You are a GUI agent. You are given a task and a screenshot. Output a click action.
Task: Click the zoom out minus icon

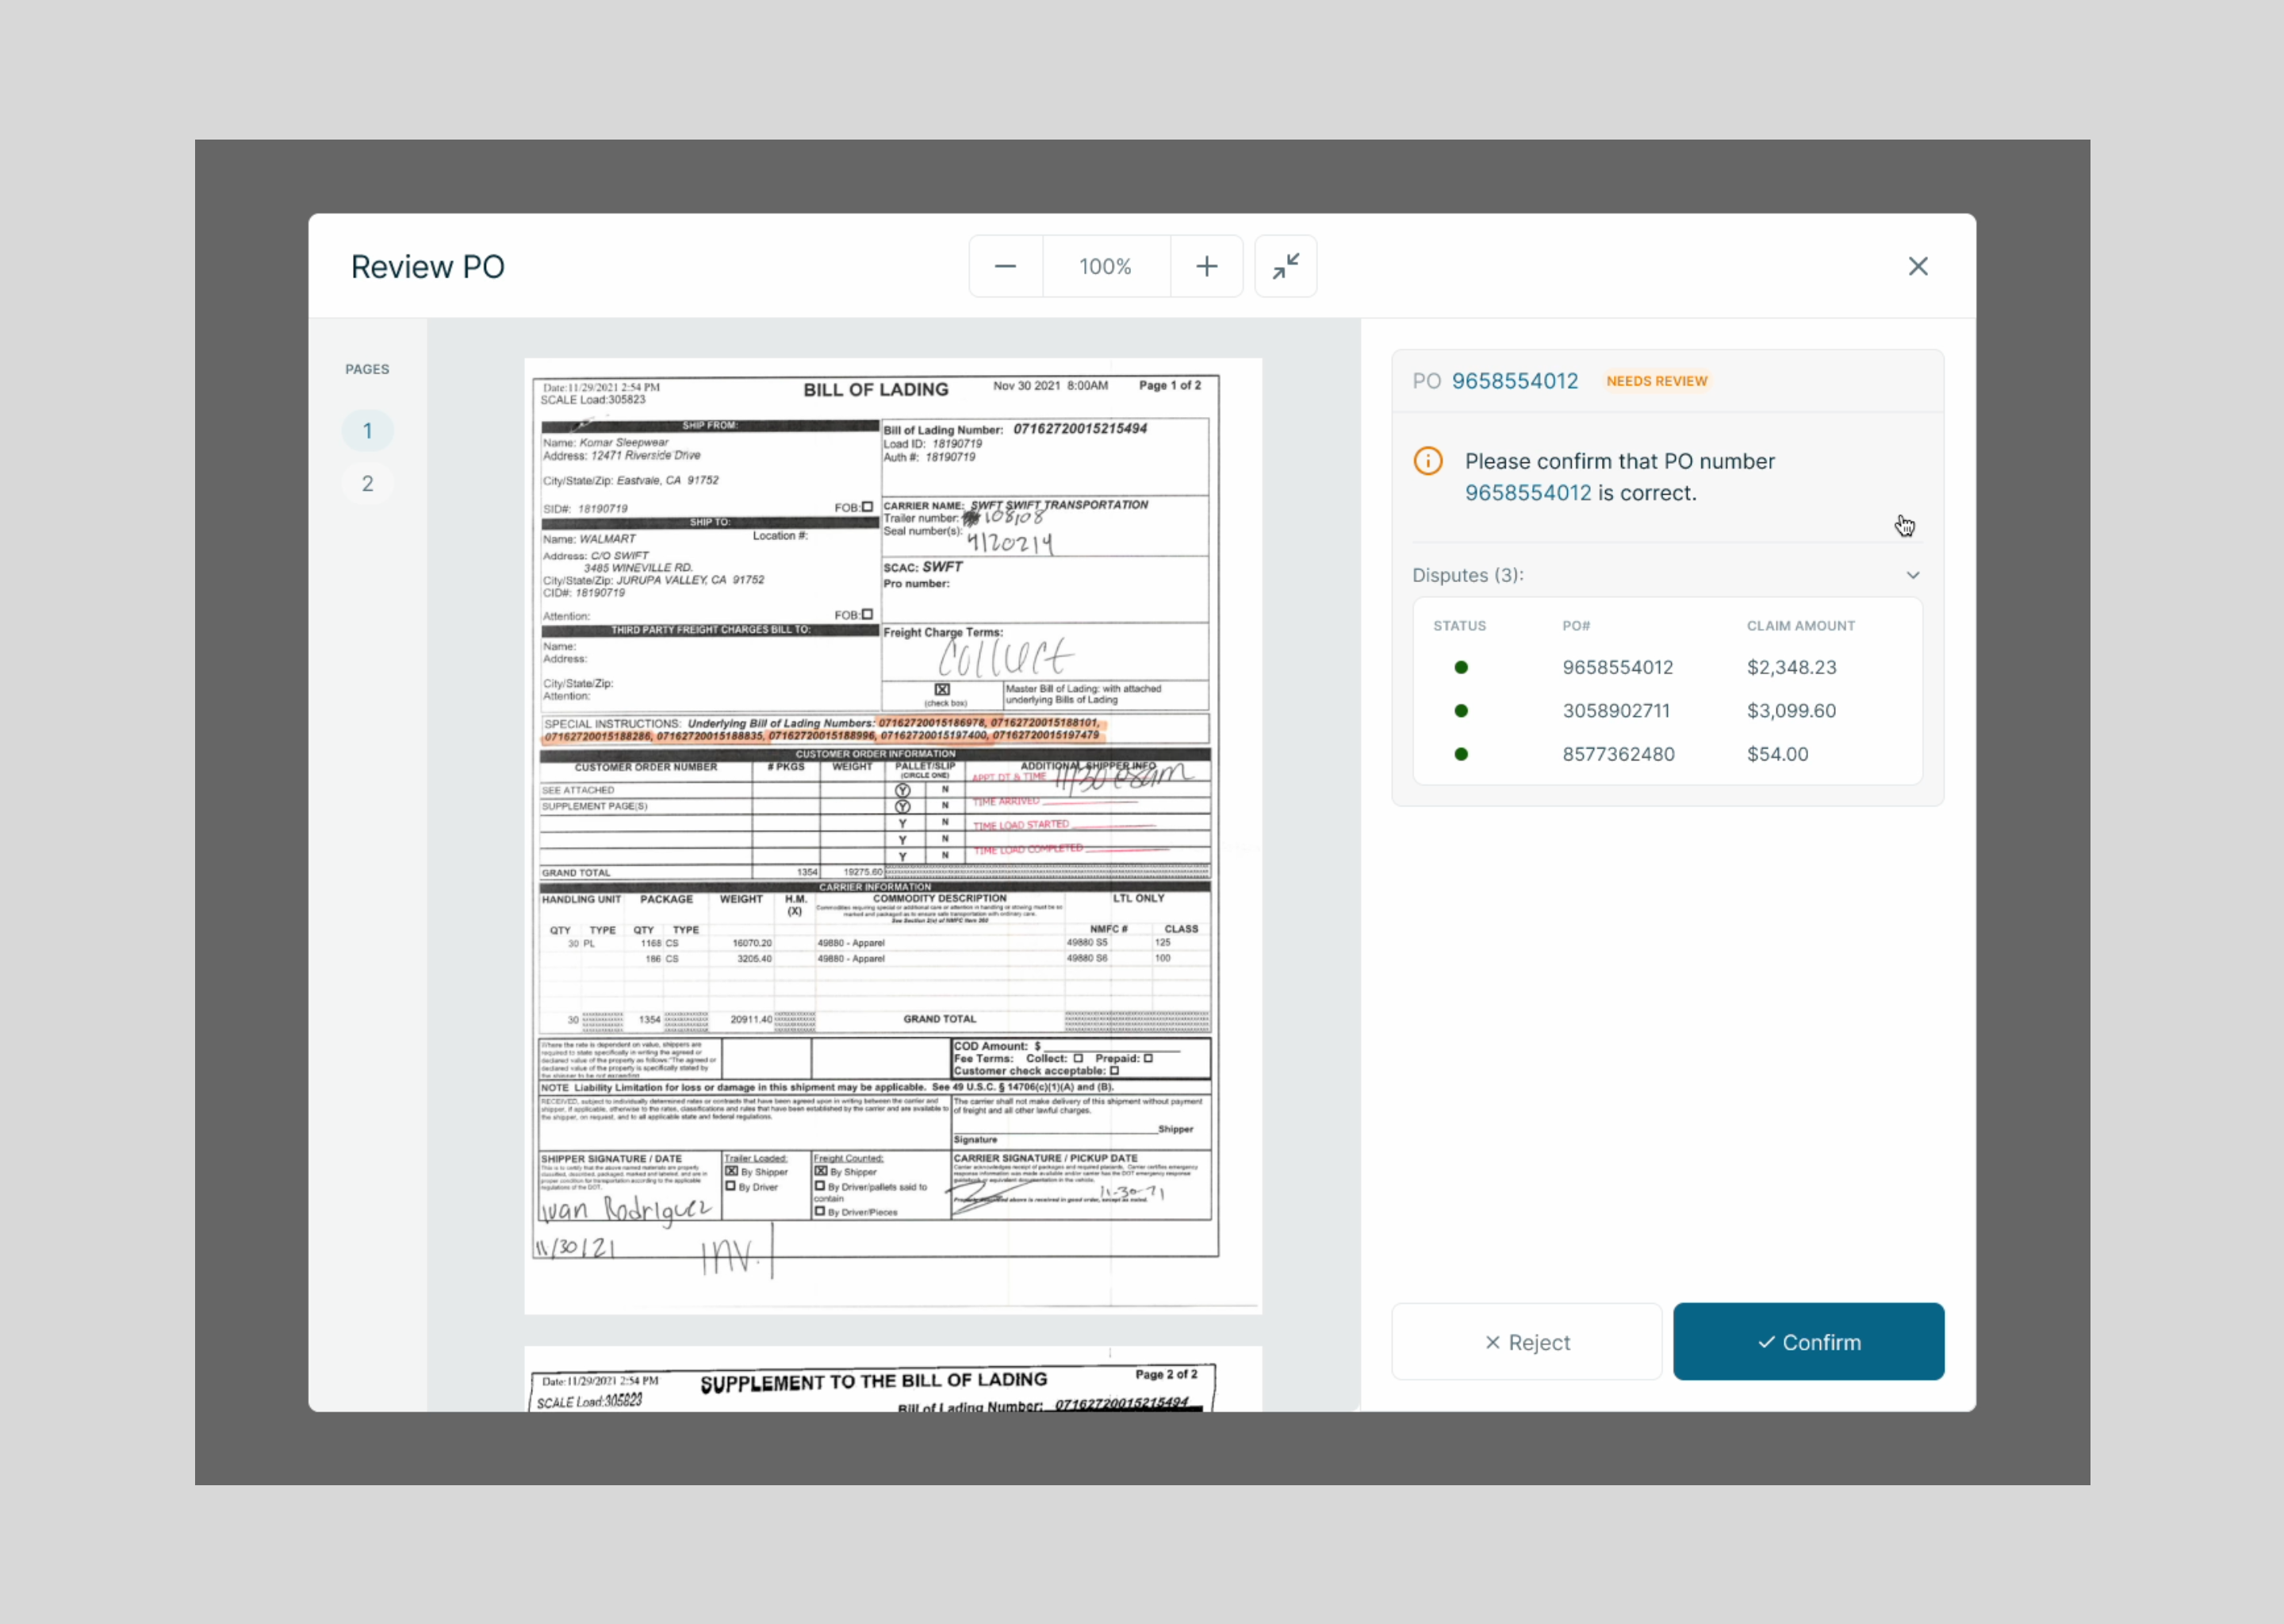click(1005, 266)
